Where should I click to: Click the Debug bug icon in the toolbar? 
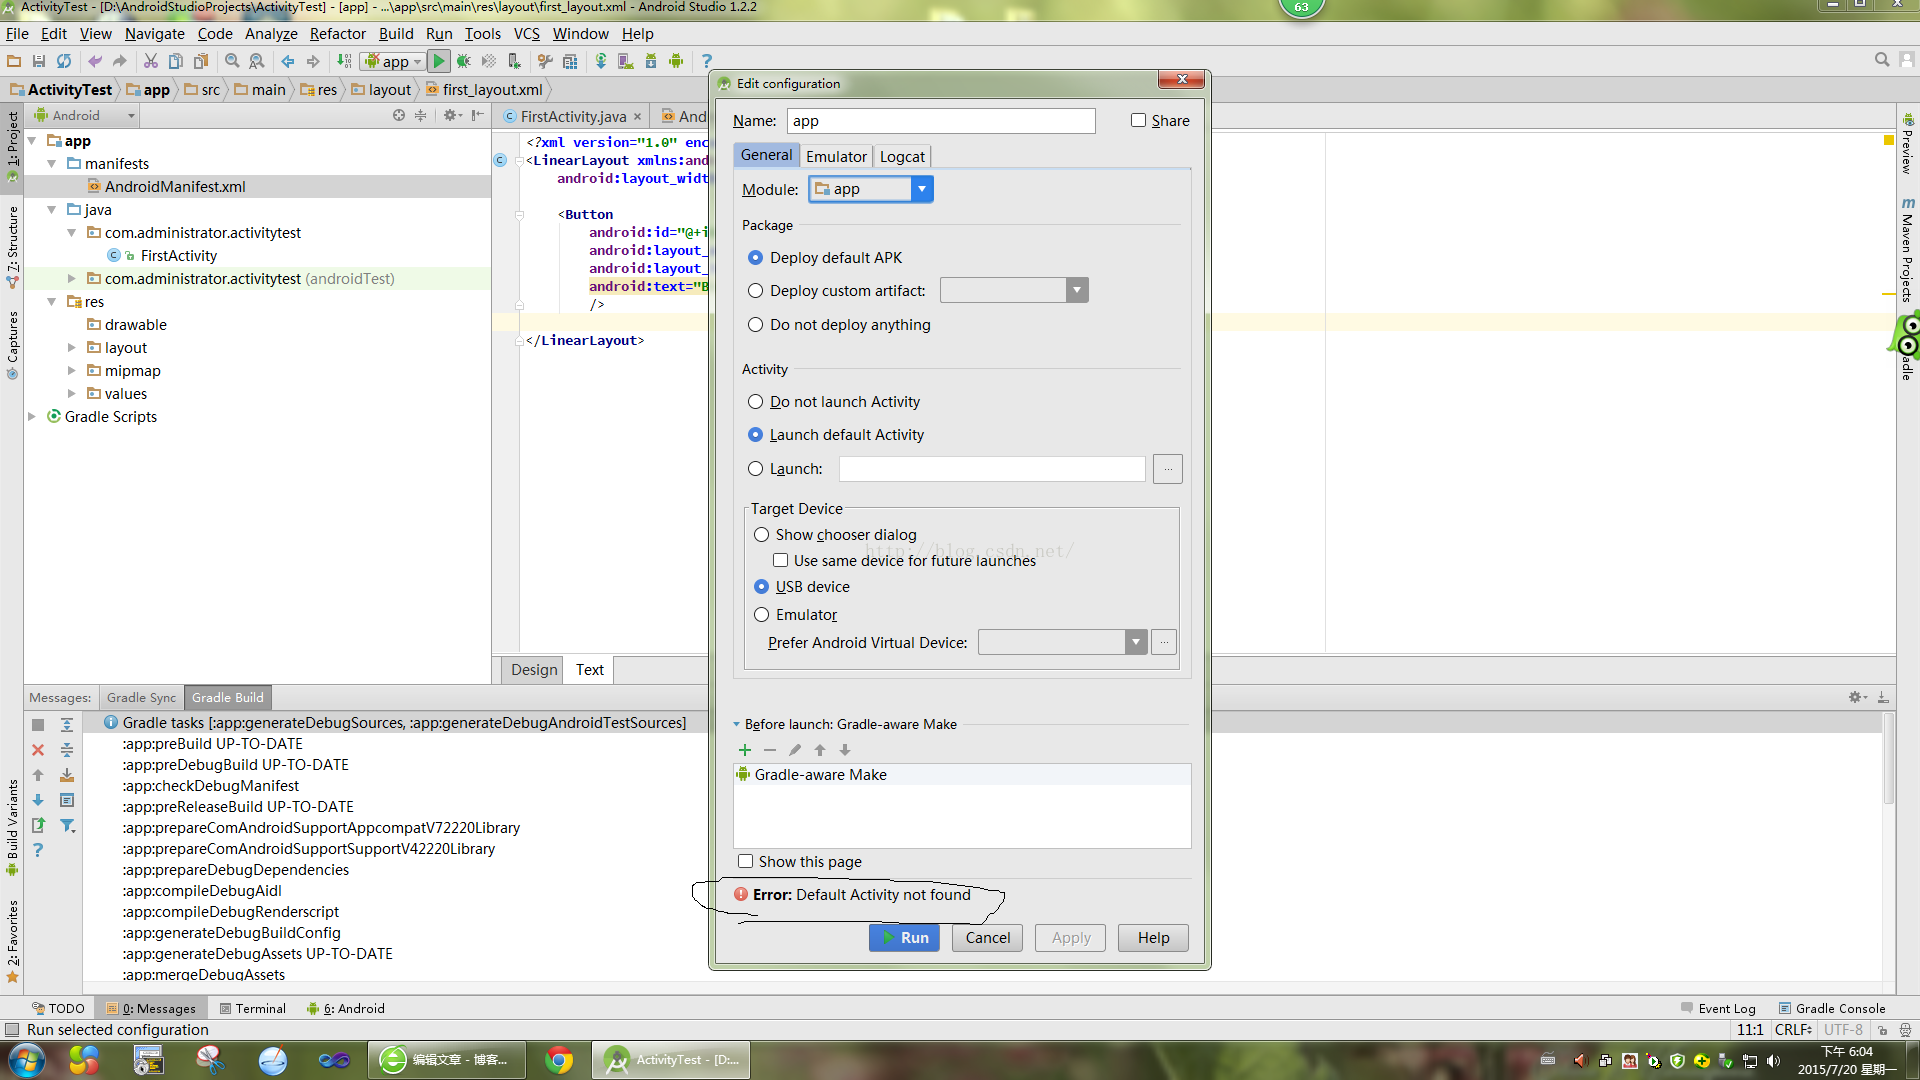464,61
